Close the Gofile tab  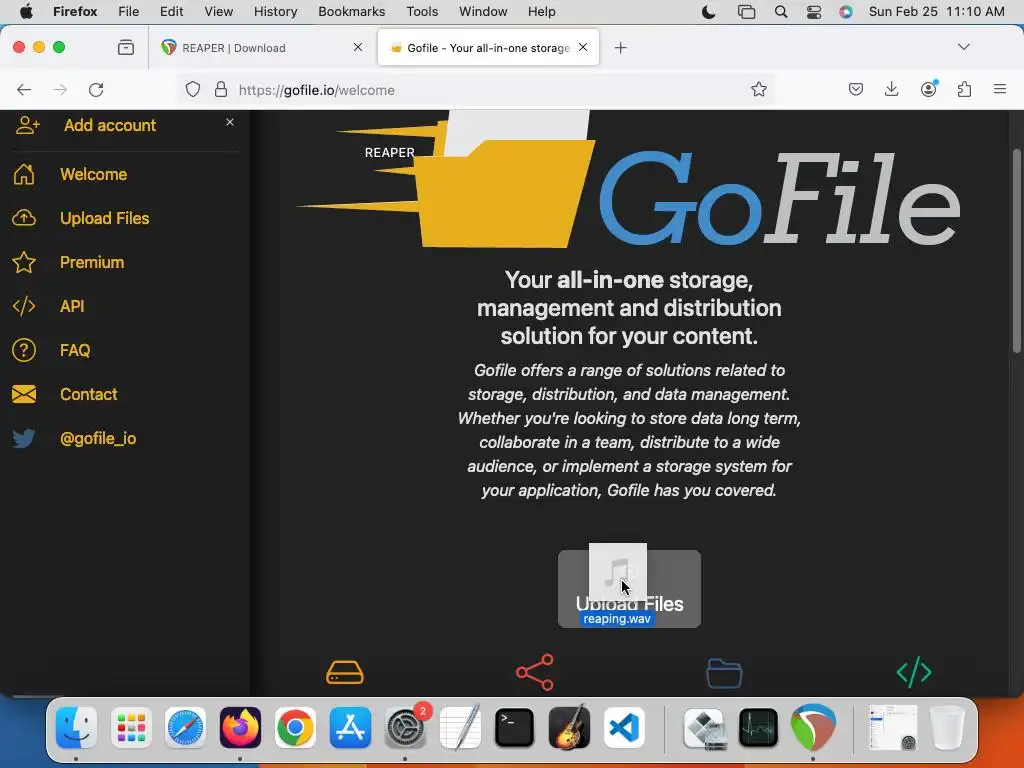point(583,47)
